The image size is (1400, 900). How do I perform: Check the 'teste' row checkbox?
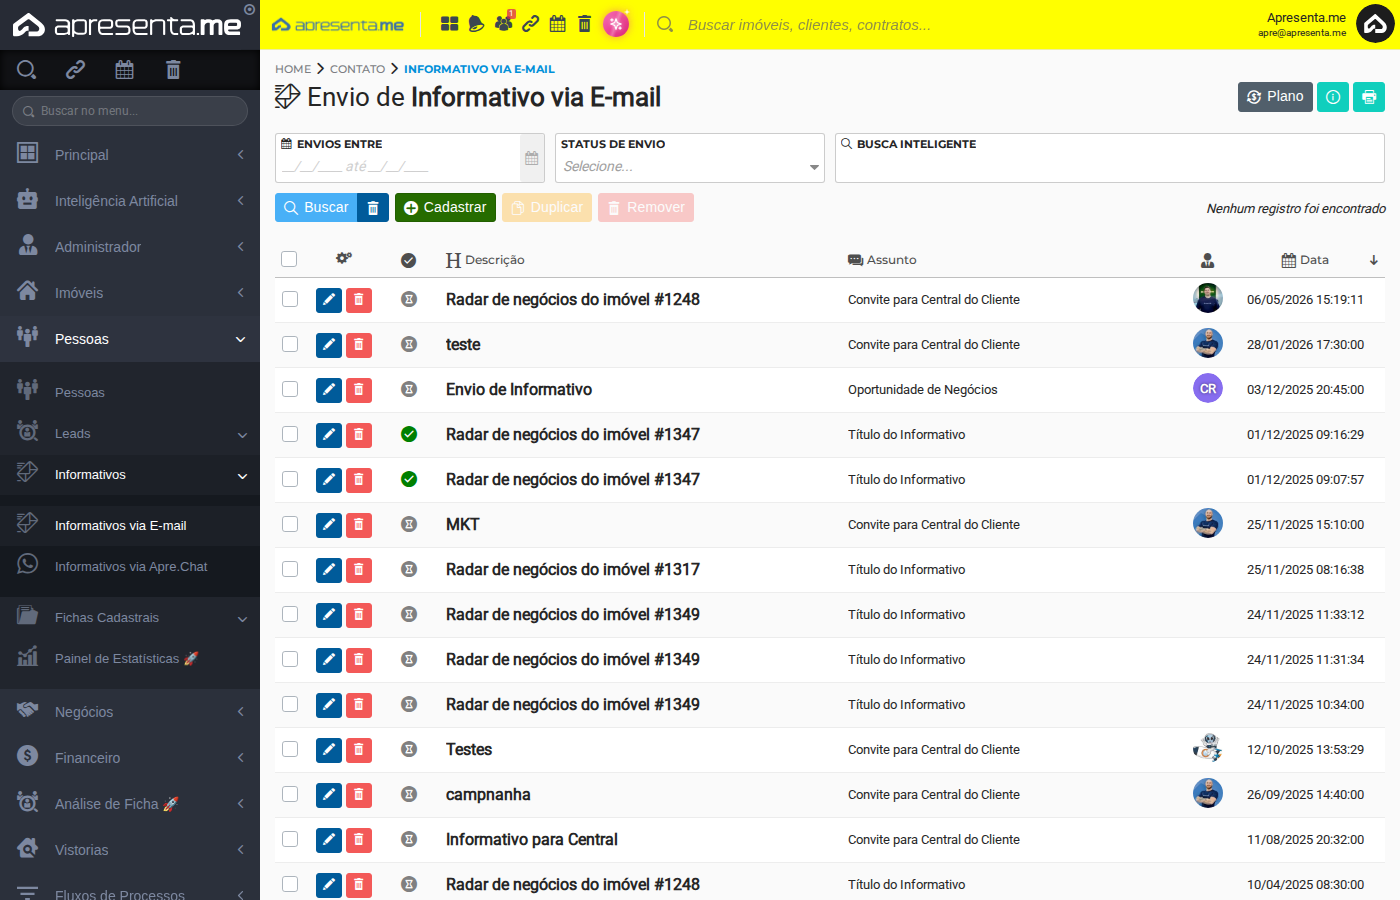point(290,344)
